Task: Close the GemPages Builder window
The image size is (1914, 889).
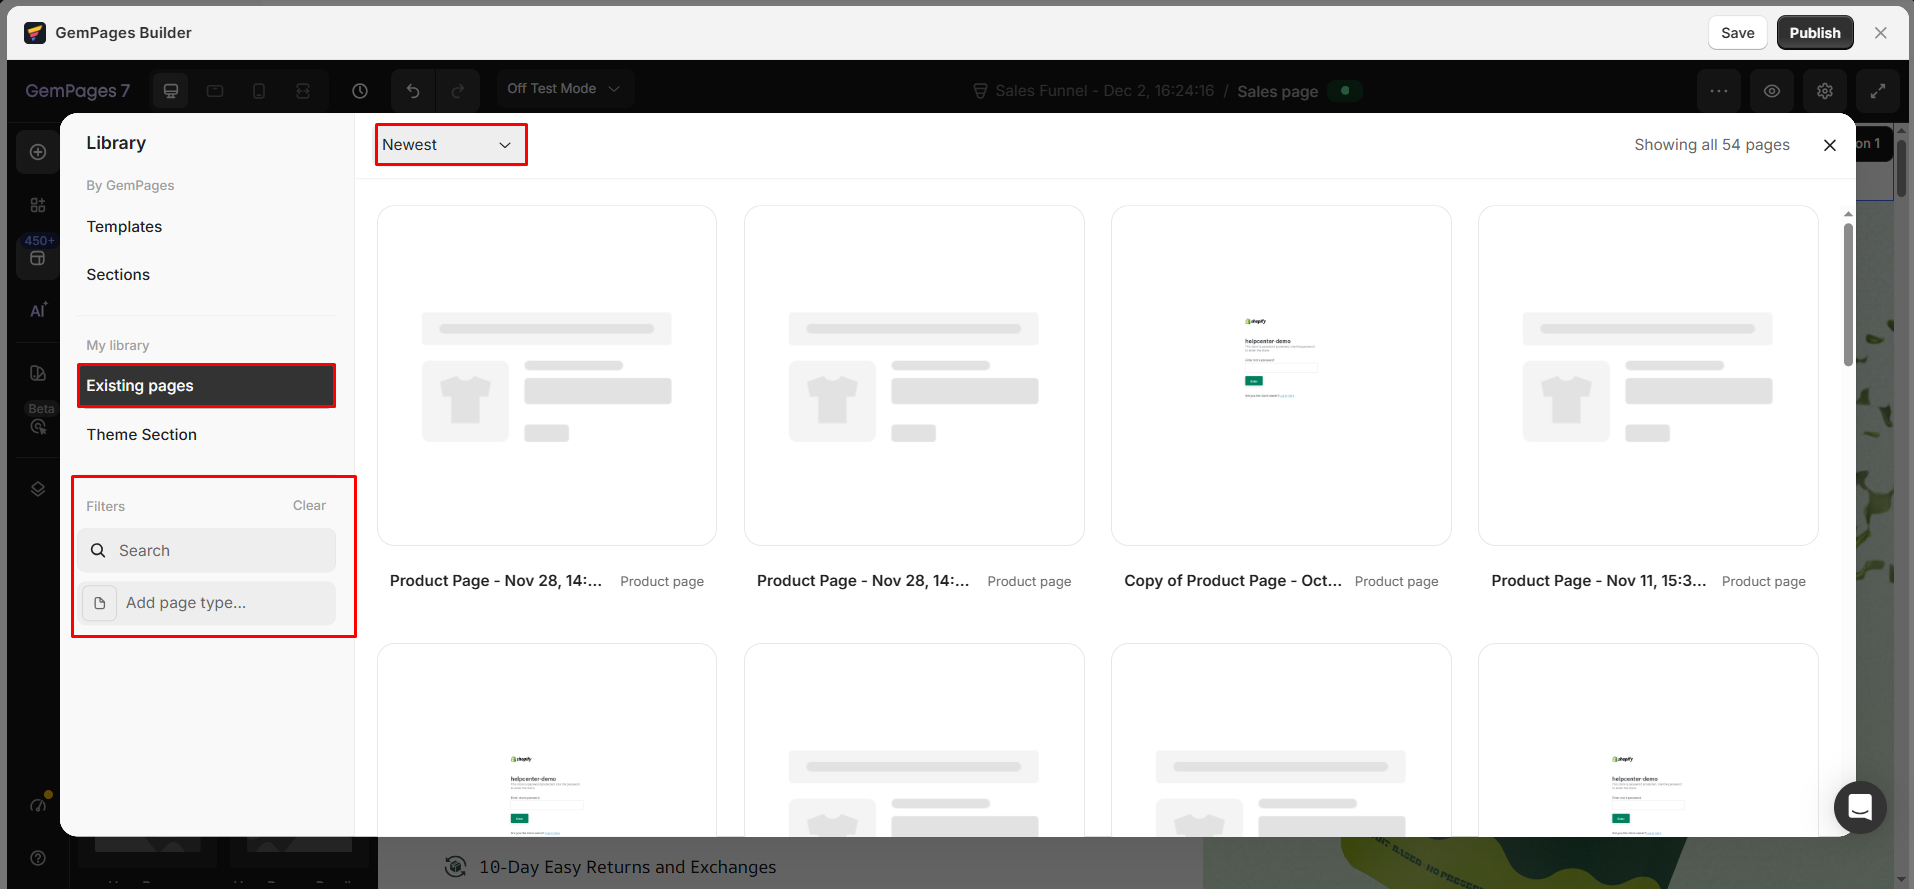Action: coord(1881,33)
